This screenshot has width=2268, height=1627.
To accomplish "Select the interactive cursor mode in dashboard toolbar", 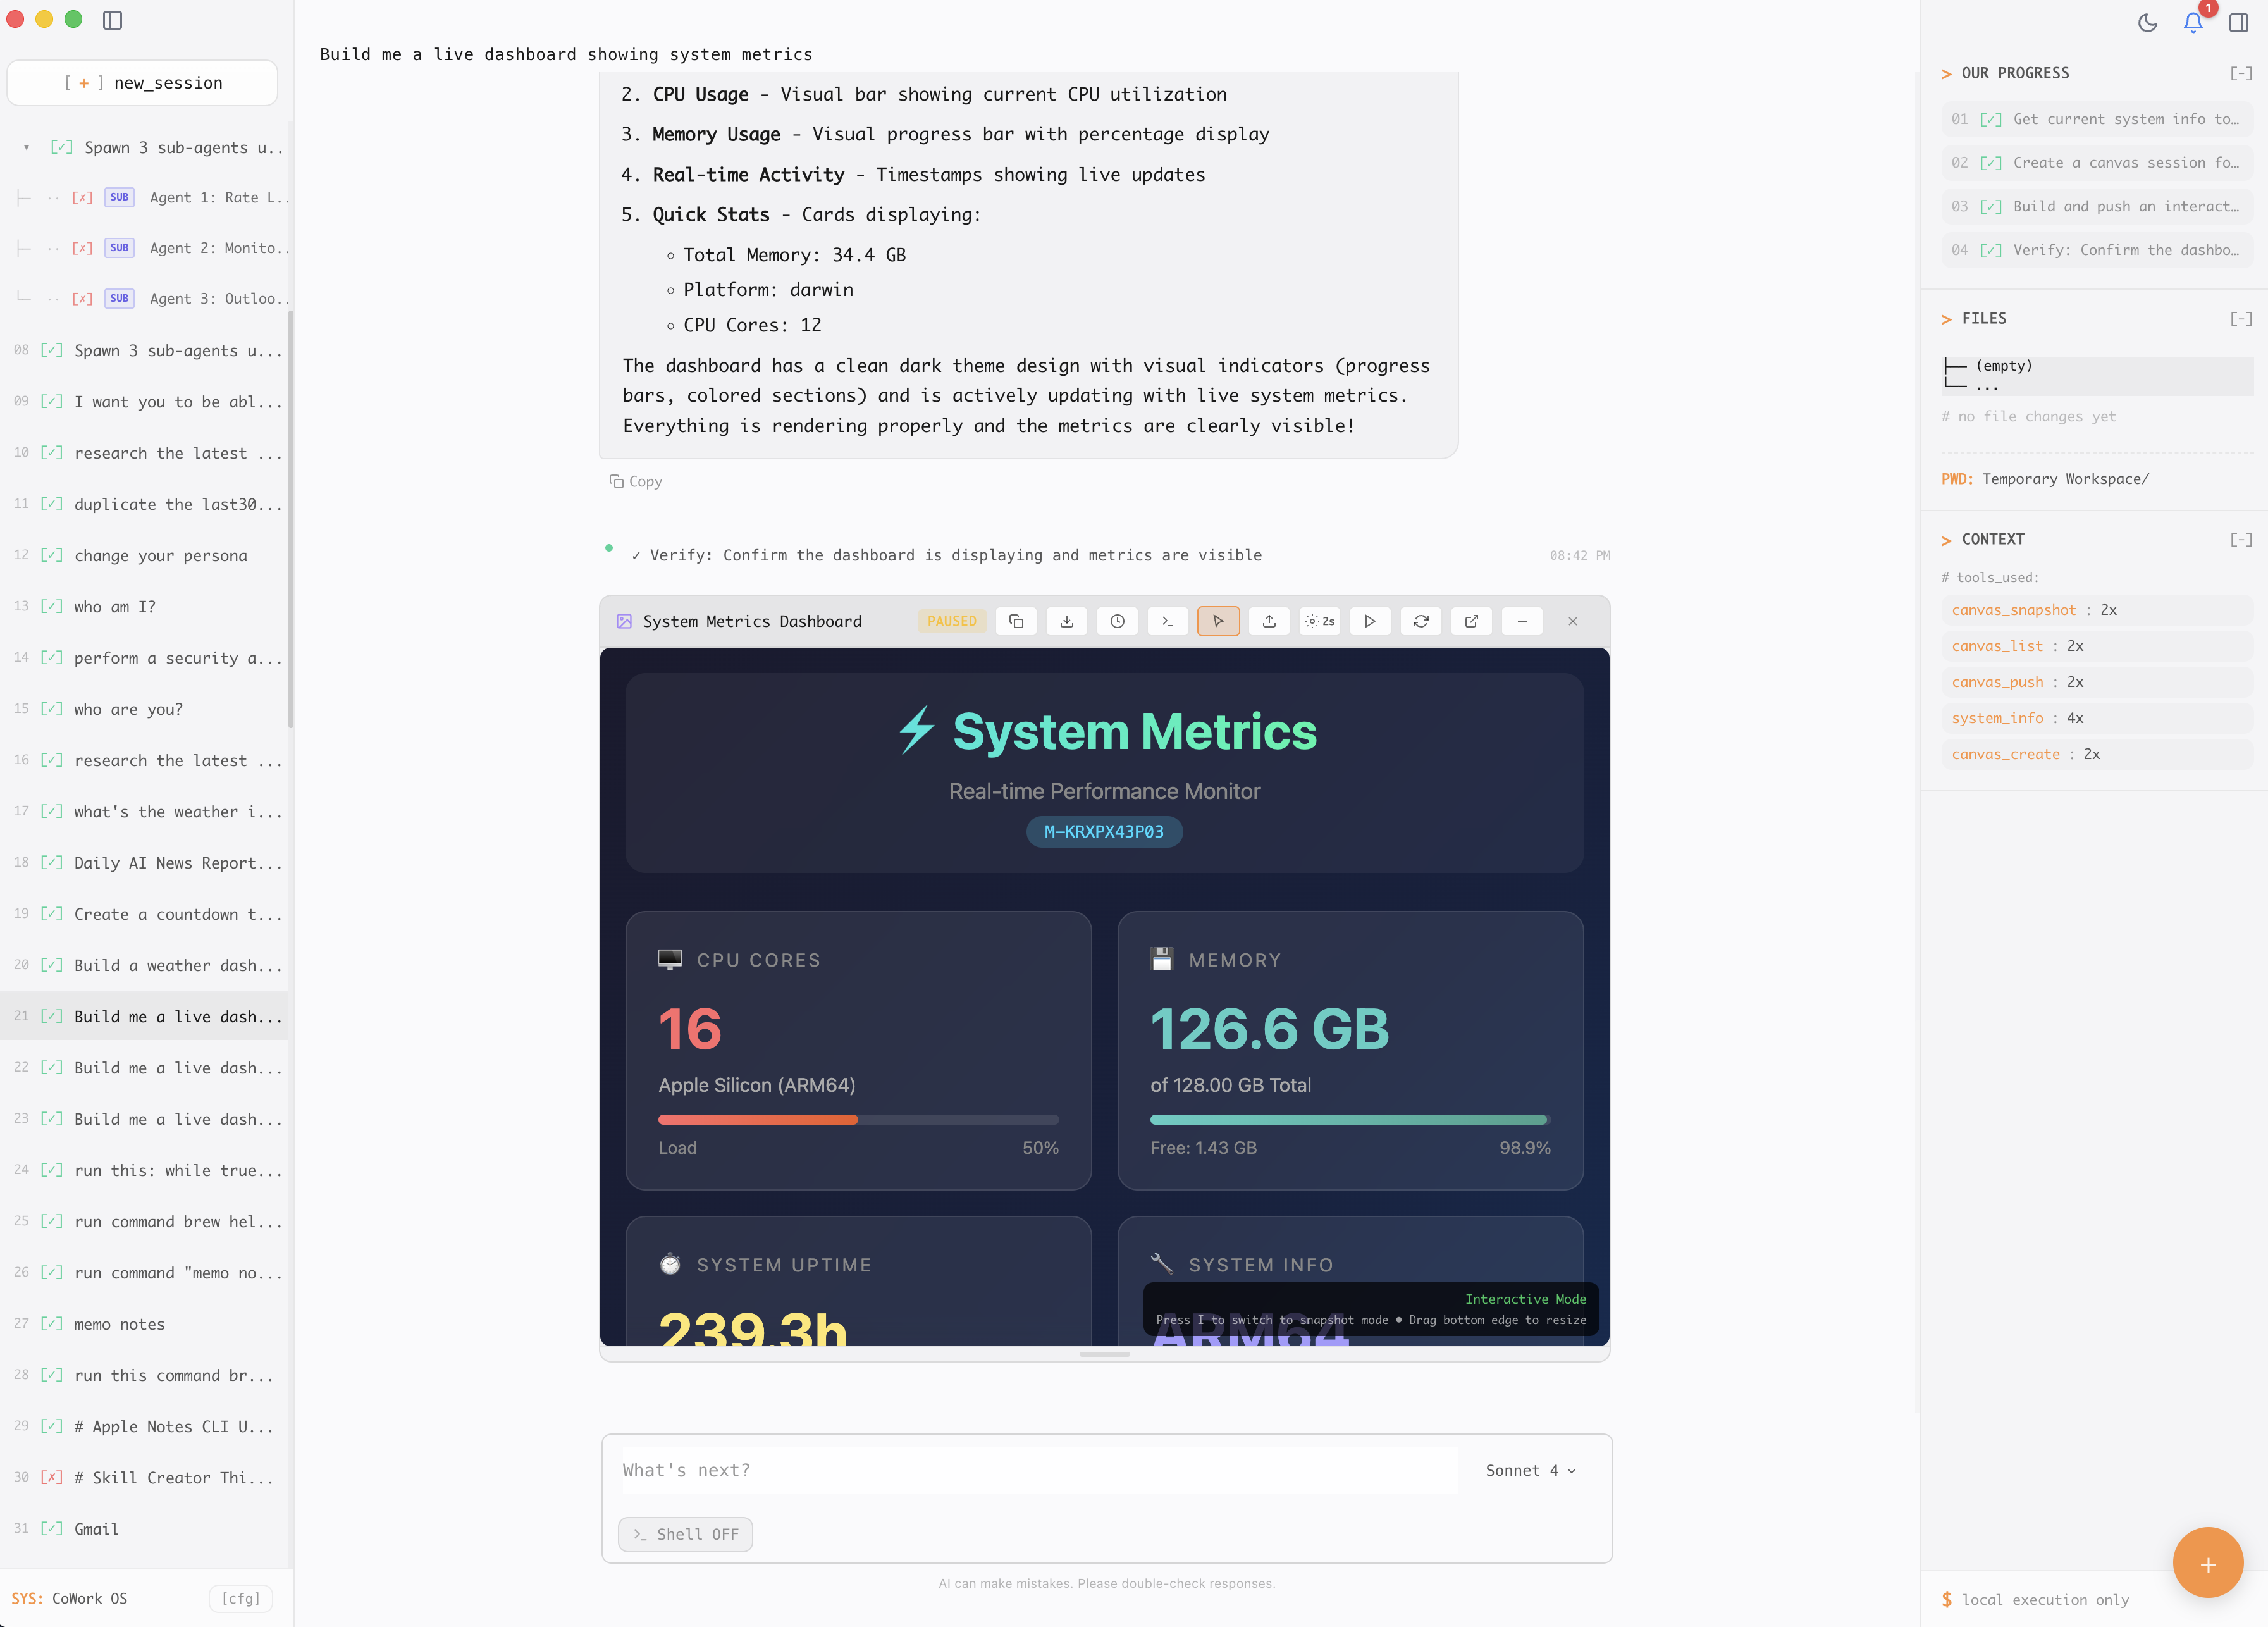I will click(1219, 621).
